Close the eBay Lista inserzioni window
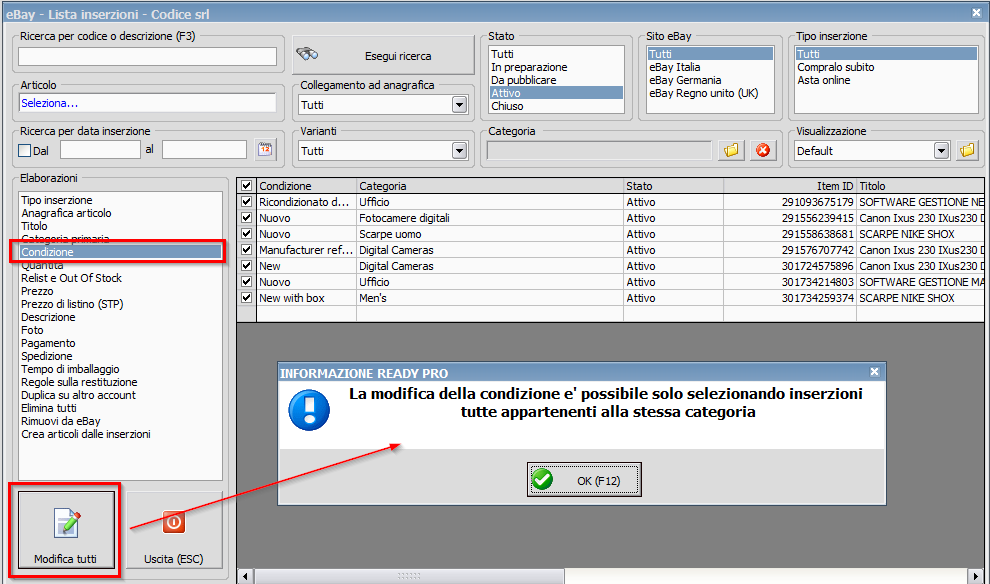This screenshot has height=584, width=990. pos(976,12)
